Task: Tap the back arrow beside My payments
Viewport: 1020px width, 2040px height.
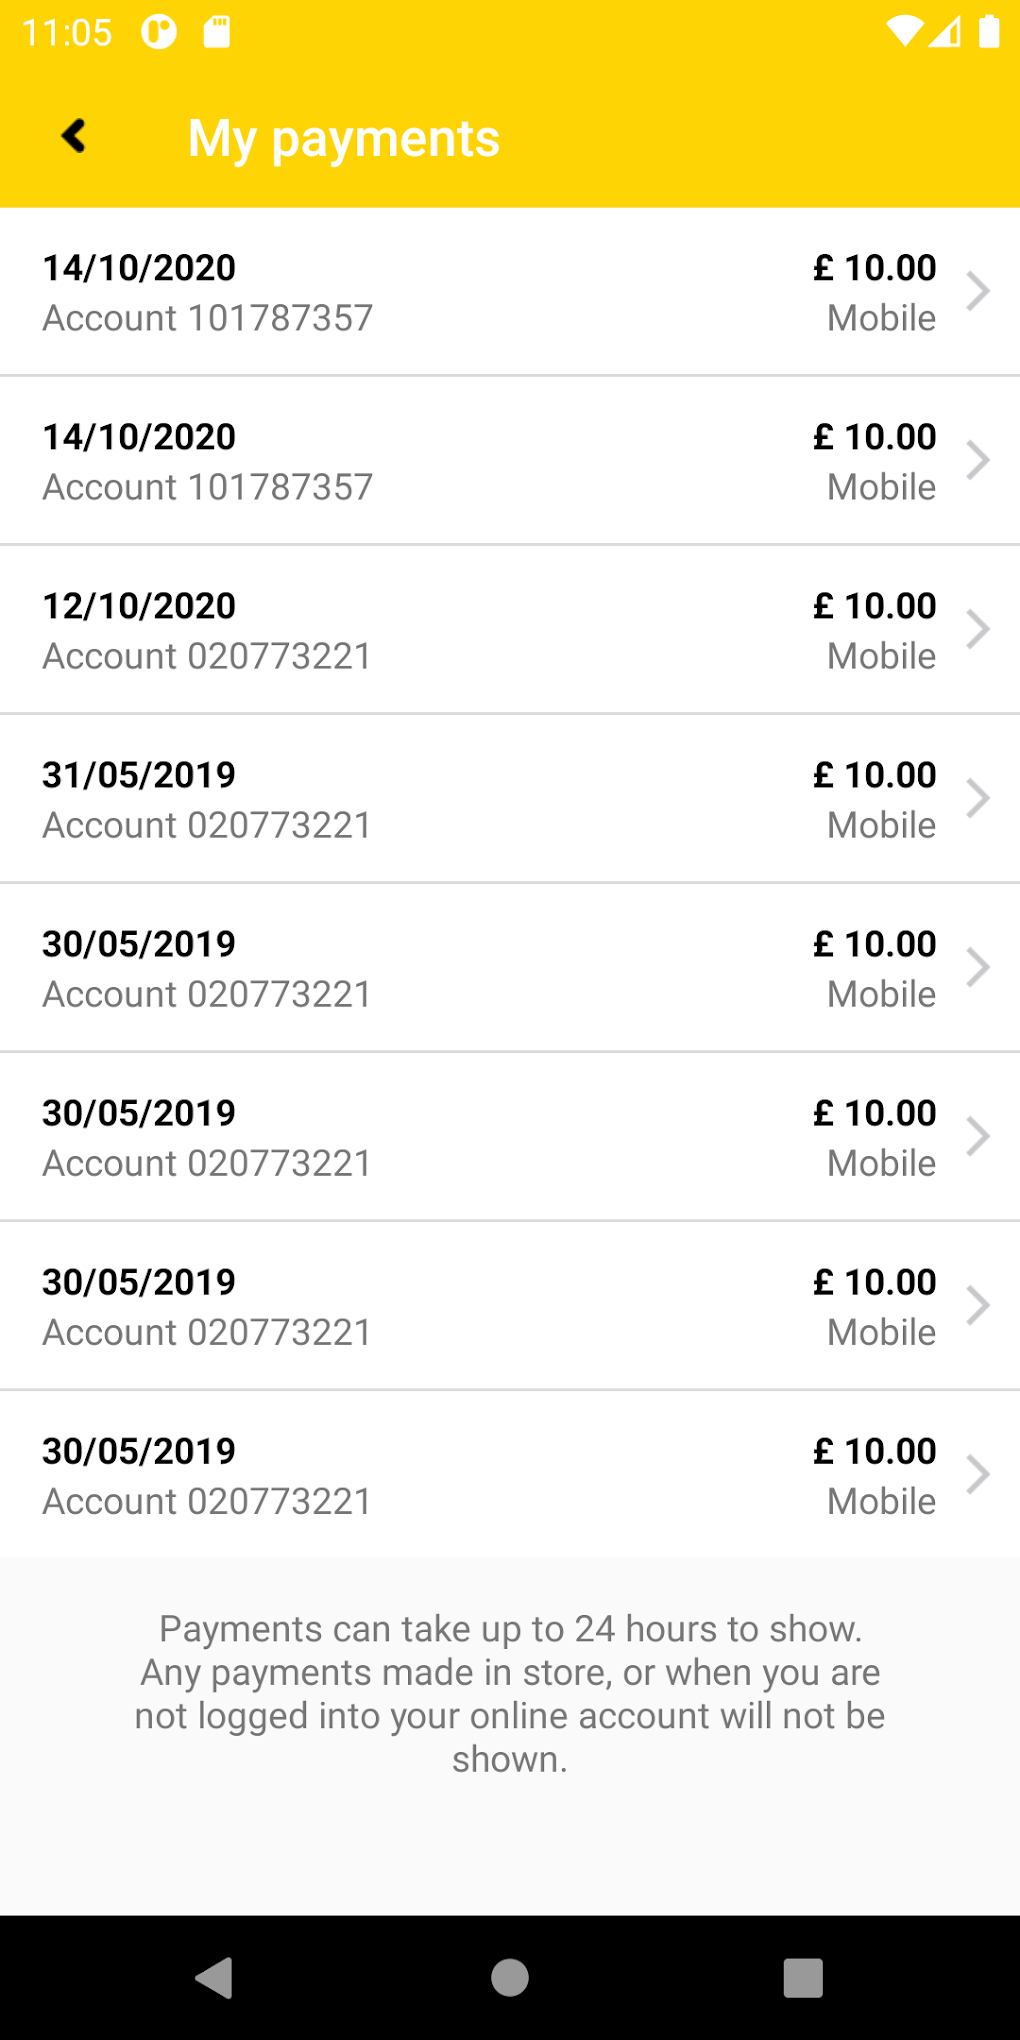Action: (74, 137)
